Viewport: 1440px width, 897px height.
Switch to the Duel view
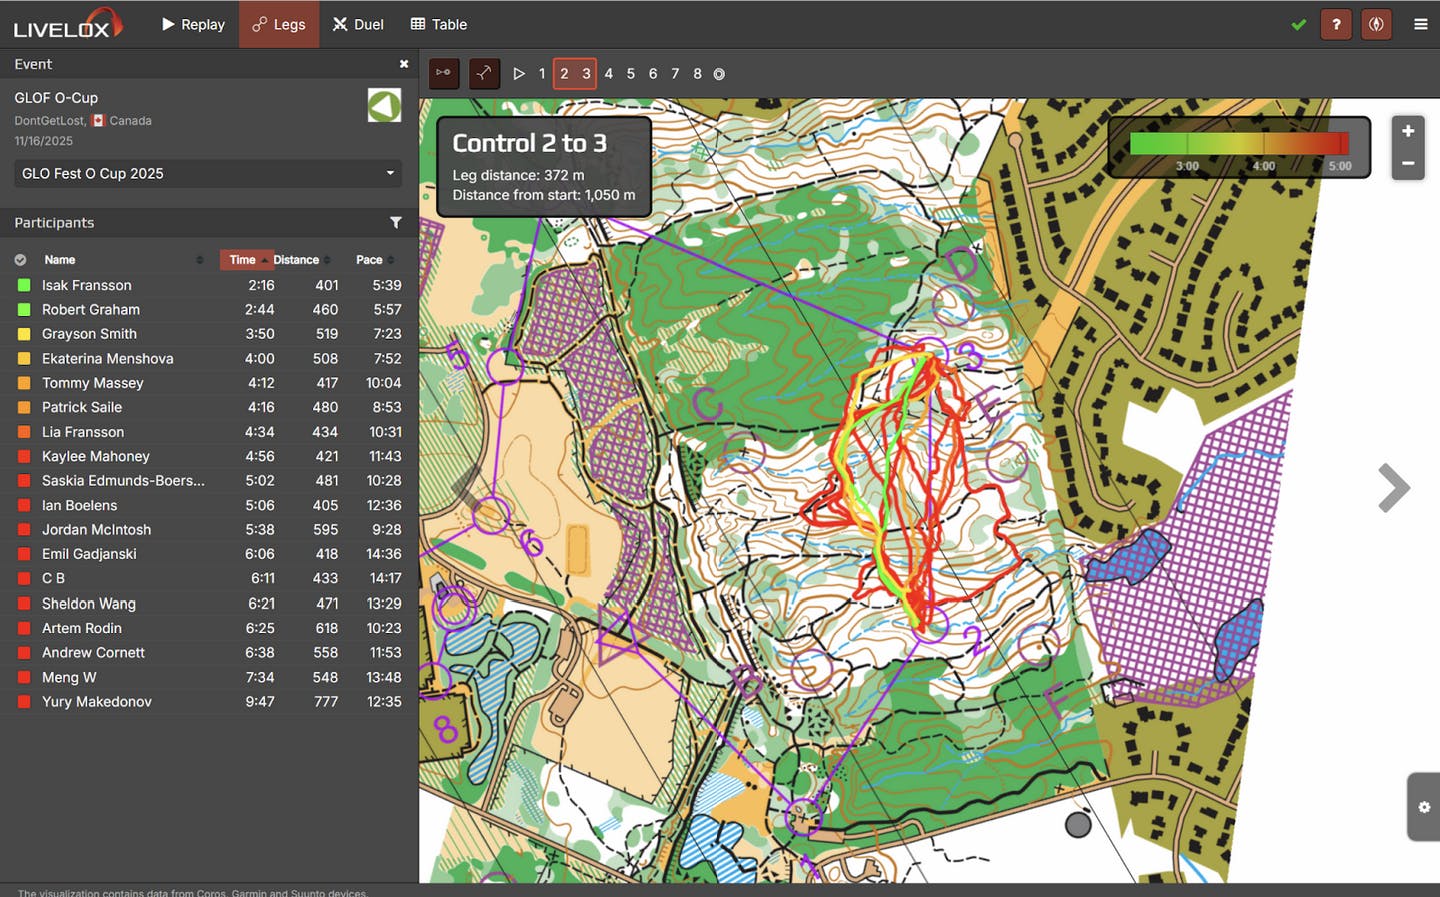pyautogui.click(x=358, y=24)
